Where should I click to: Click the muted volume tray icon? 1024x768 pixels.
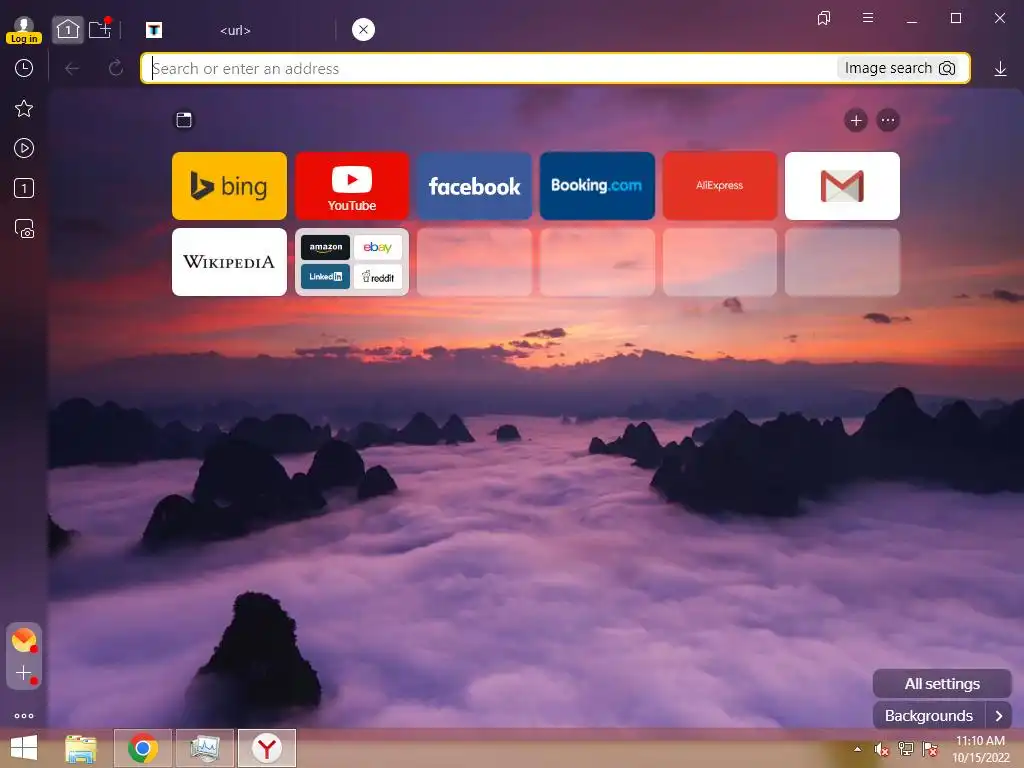point(882,749)
